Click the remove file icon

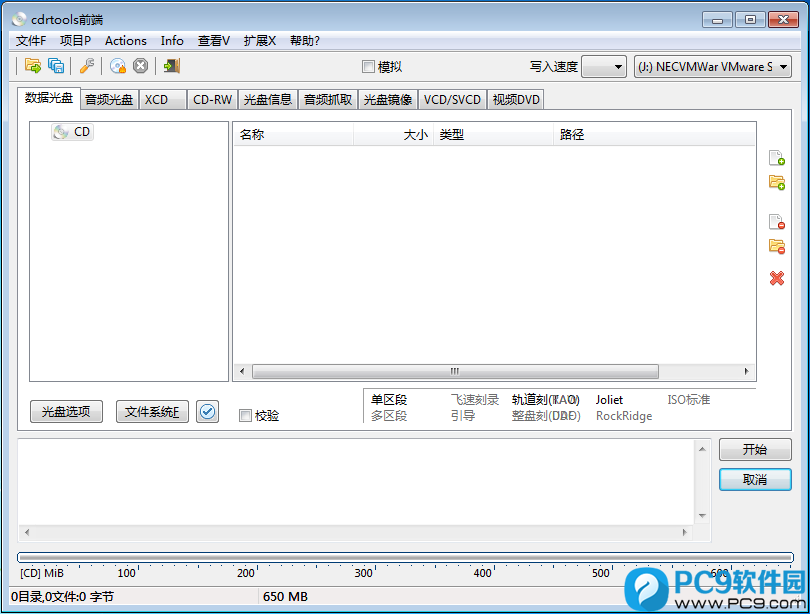776,222
